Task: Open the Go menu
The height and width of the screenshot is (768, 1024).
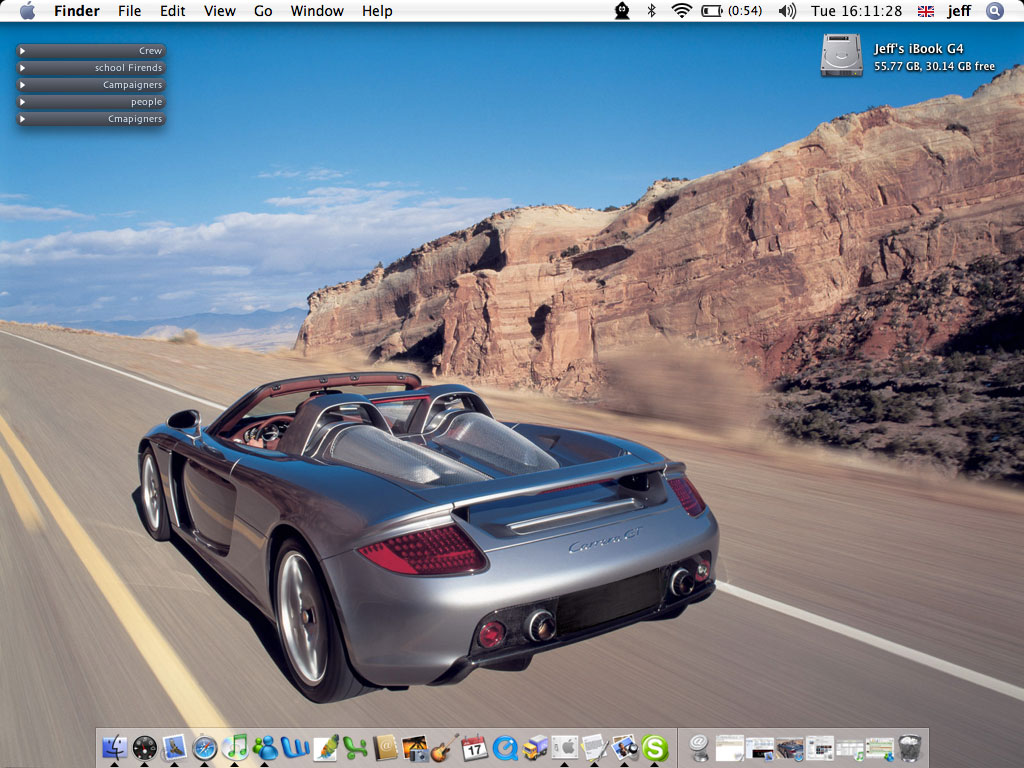Action: pyautogui.click(x=263, y=11)
